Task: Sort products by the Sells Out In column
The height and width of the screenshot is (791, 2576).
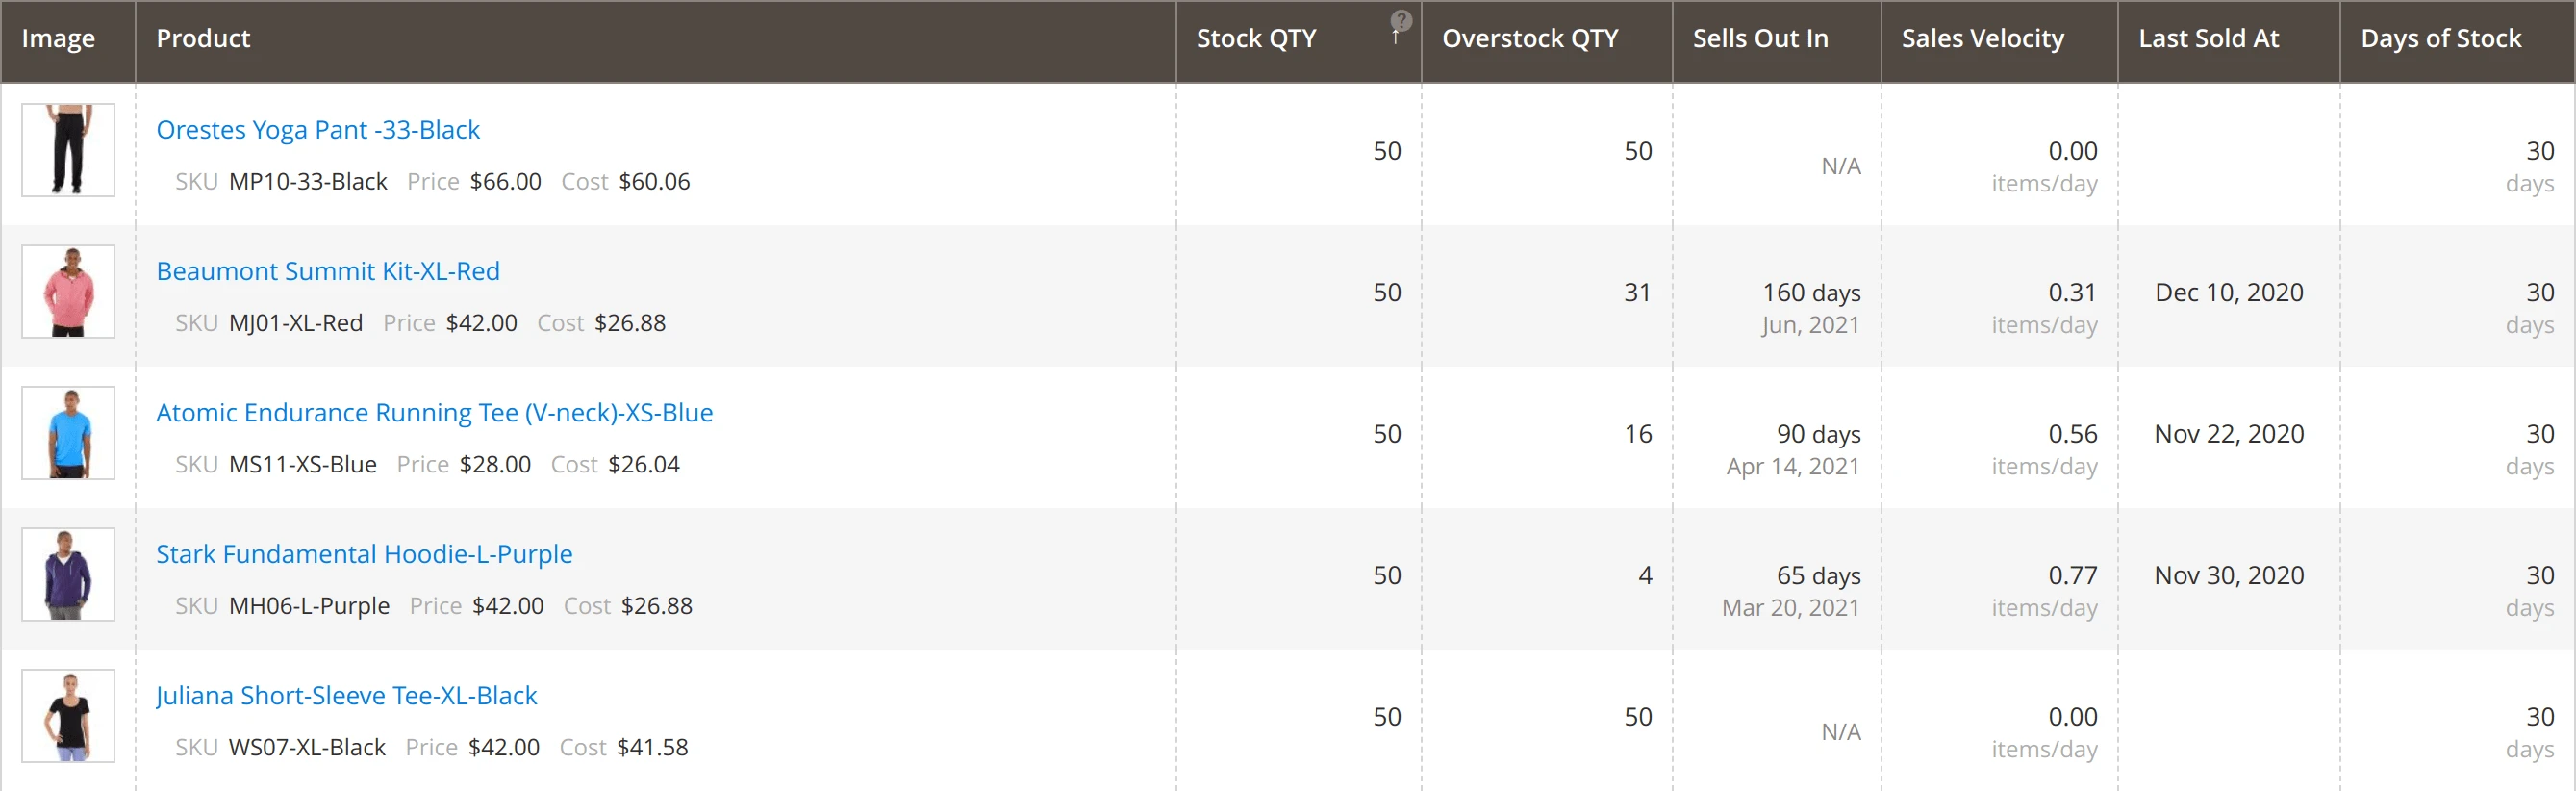Action: click(x=1760, y=38)
